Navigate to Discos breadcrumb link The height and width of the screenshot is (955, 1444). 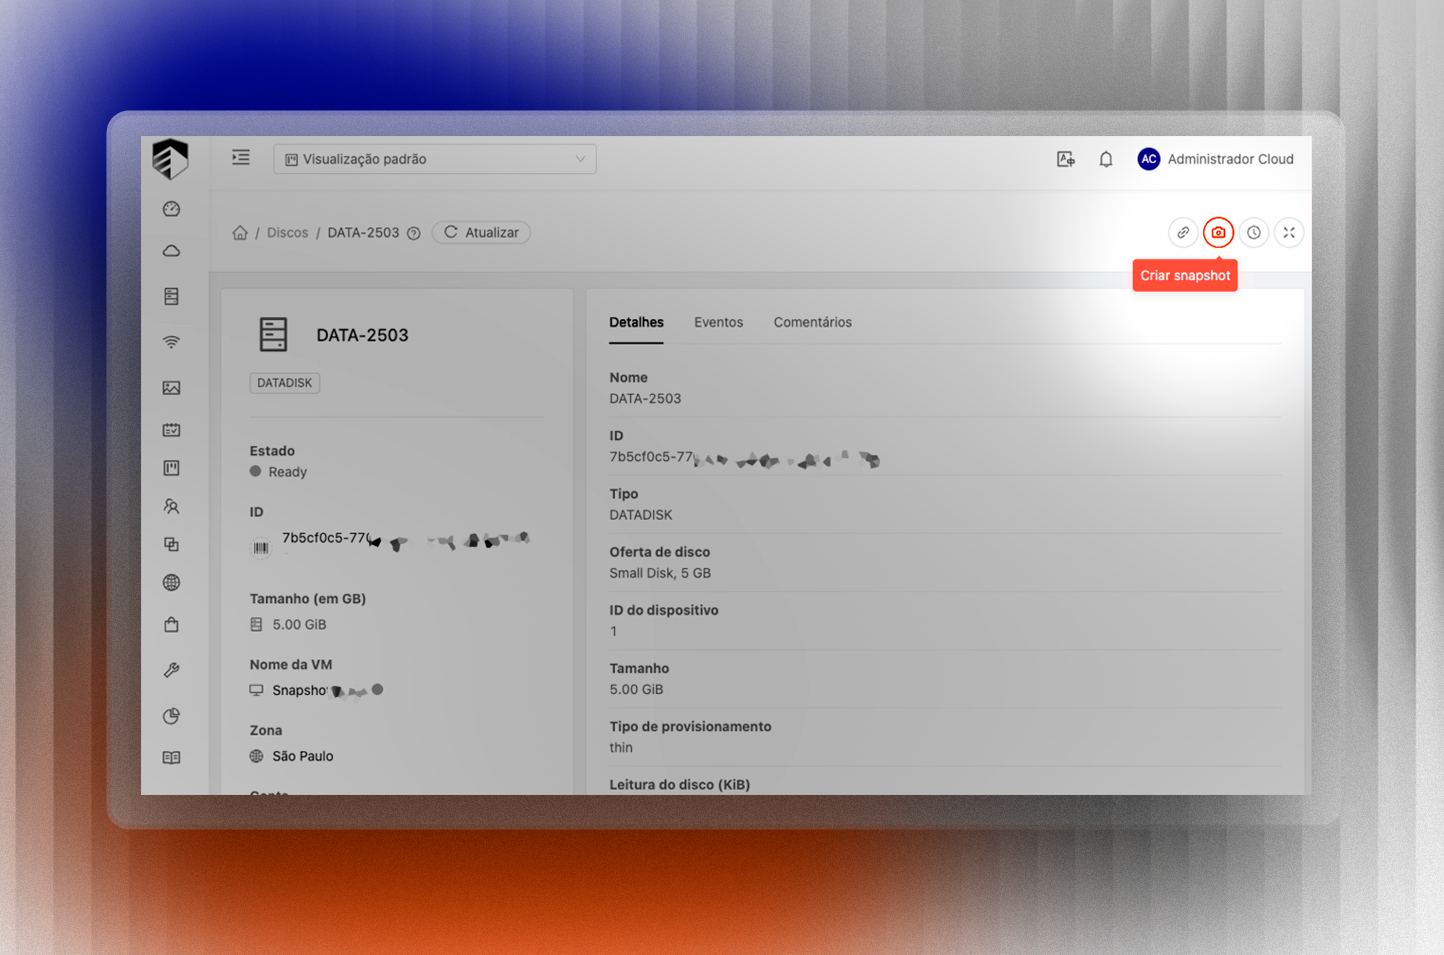287,233
